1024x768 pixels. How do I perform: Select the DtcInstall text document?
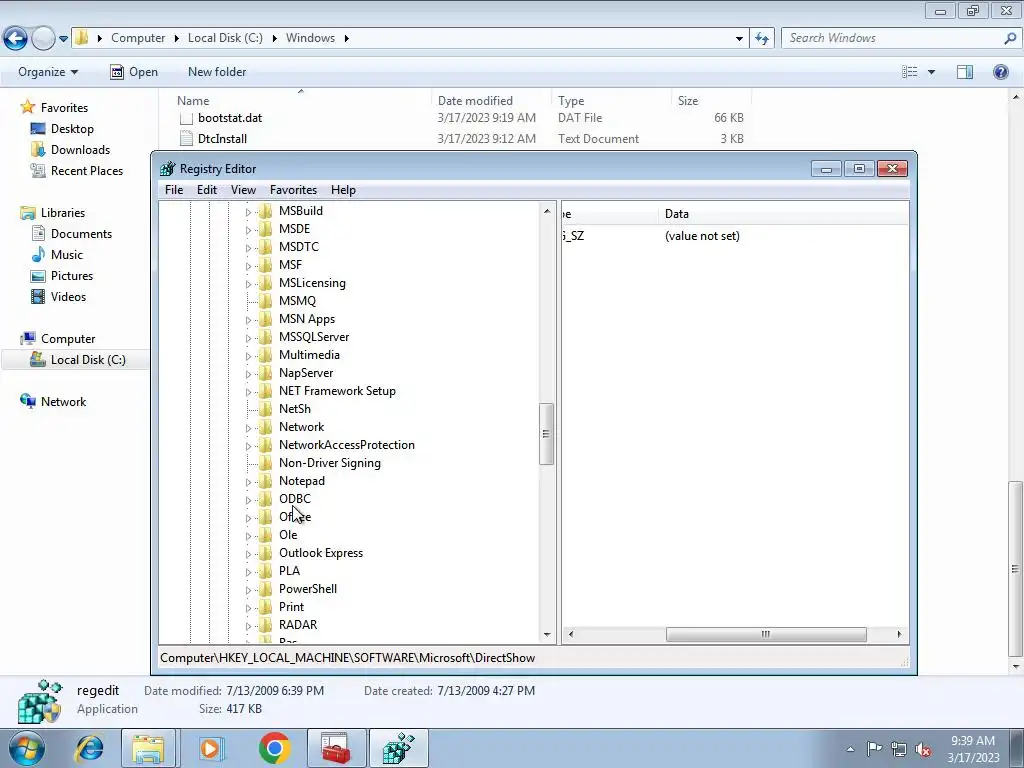(222, 139)
